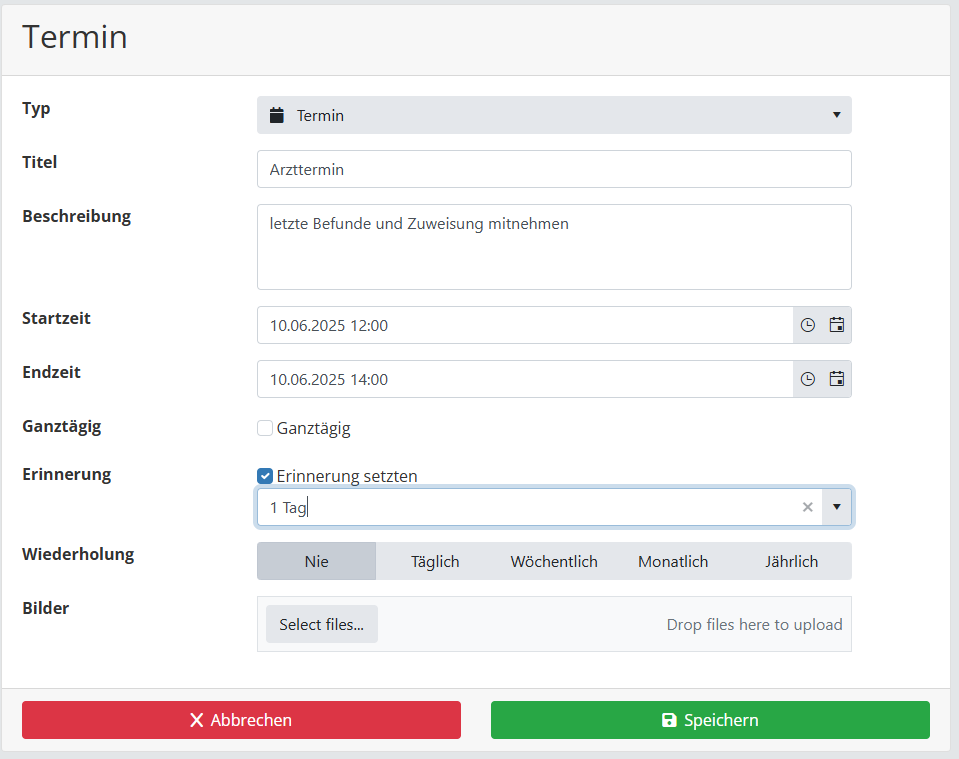The width and height of the screenshot is (959, 759).
Task: Click the calendar icon in the Typ field
Action: tap(278, 116)
